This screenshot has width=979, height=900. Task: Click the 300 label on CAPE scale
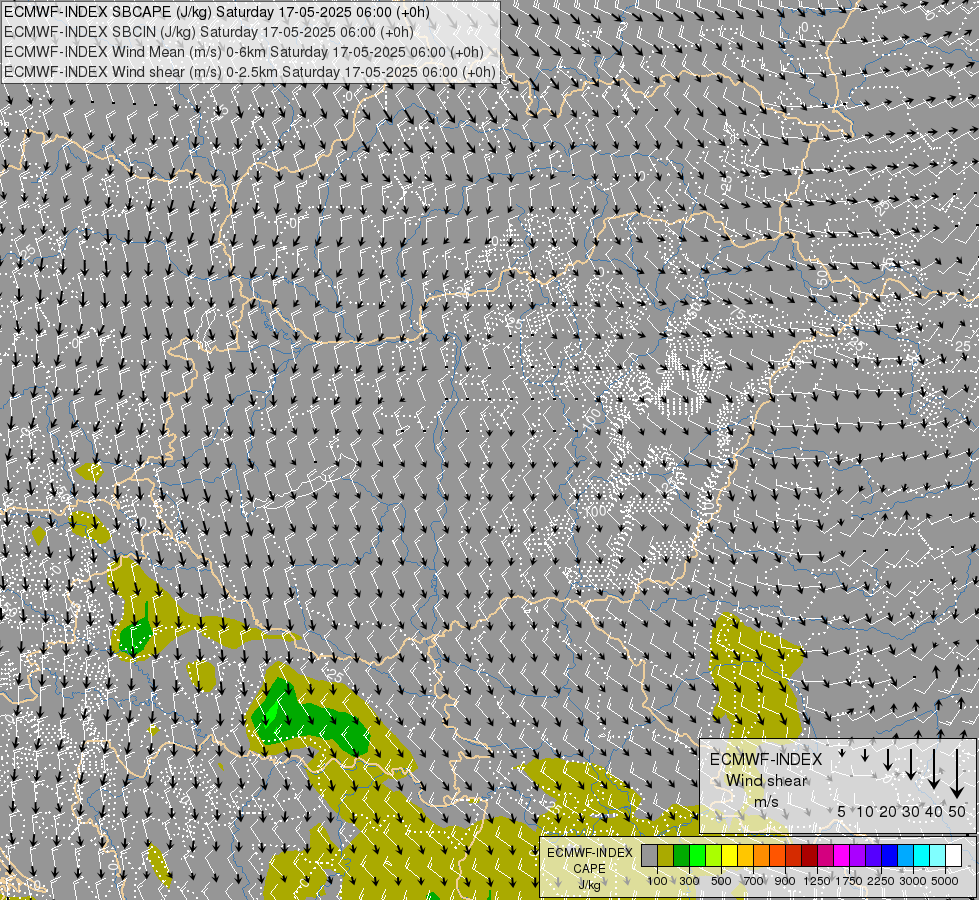pyautogui.click(x=689, y=881)
